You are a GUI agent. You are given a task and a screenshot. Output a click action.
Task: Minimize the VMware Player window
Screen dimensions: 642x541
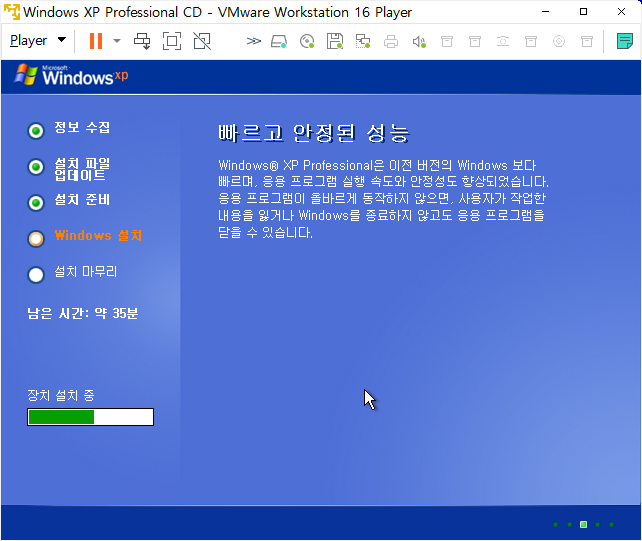[x=545, y=11]
